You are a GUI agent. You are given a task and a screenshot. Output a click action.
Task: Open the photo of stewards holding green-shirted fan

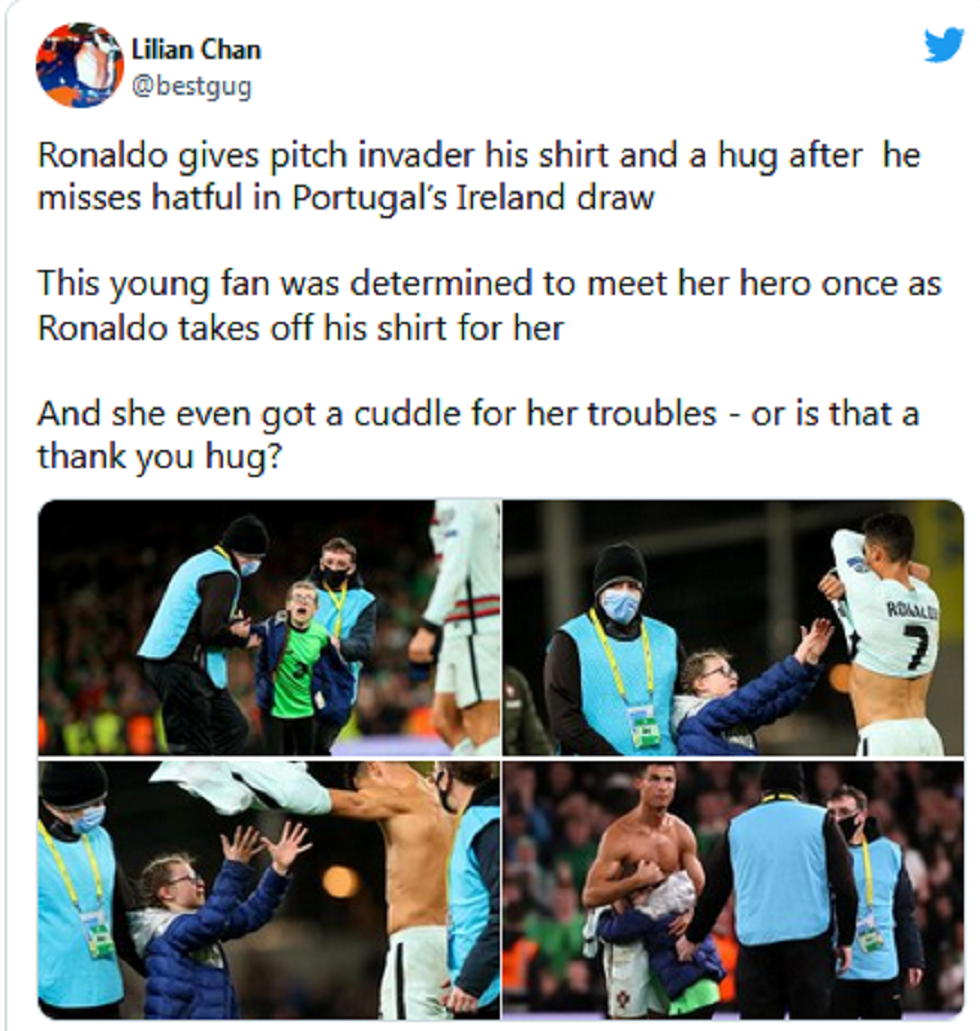click(269, 627)
